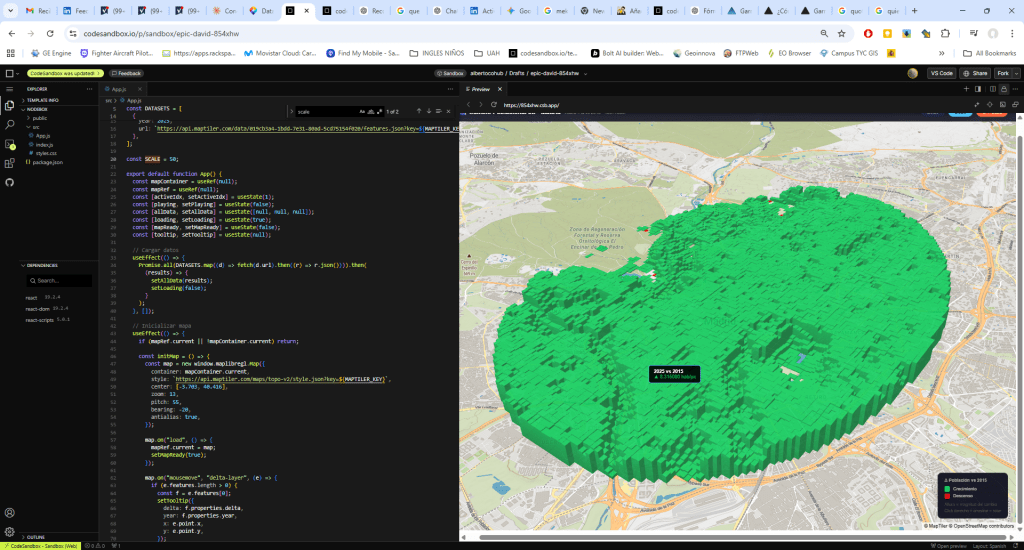Toggle Match Whole Word in find widget
Image resolution: width=1024 pixels, height=550 pixels.
coord(369,111)
